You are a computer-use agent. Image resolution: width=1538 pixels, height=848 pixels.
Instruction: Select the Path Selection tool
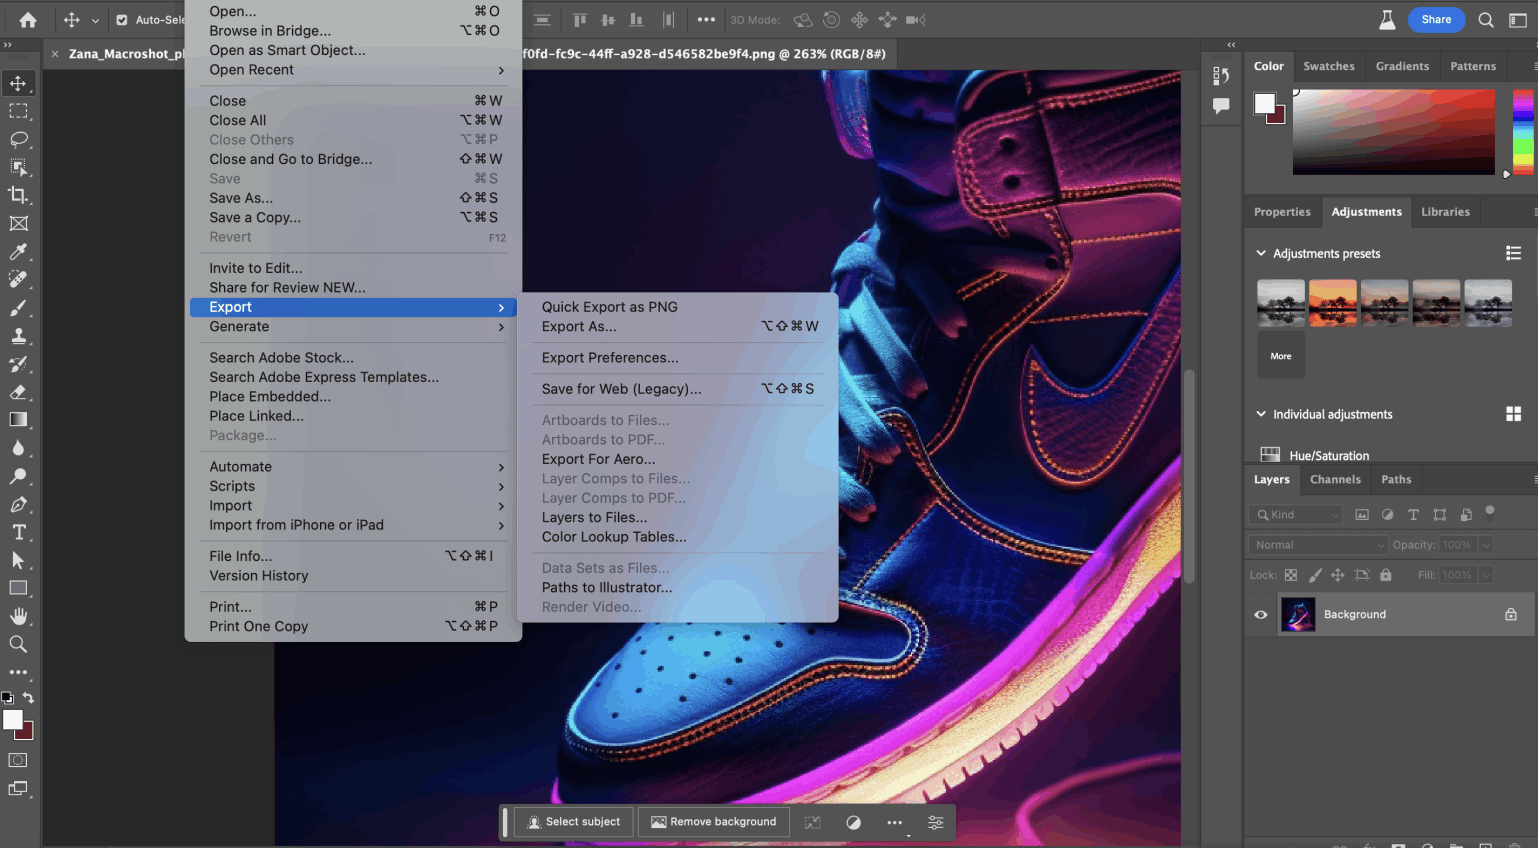[19, 561]
